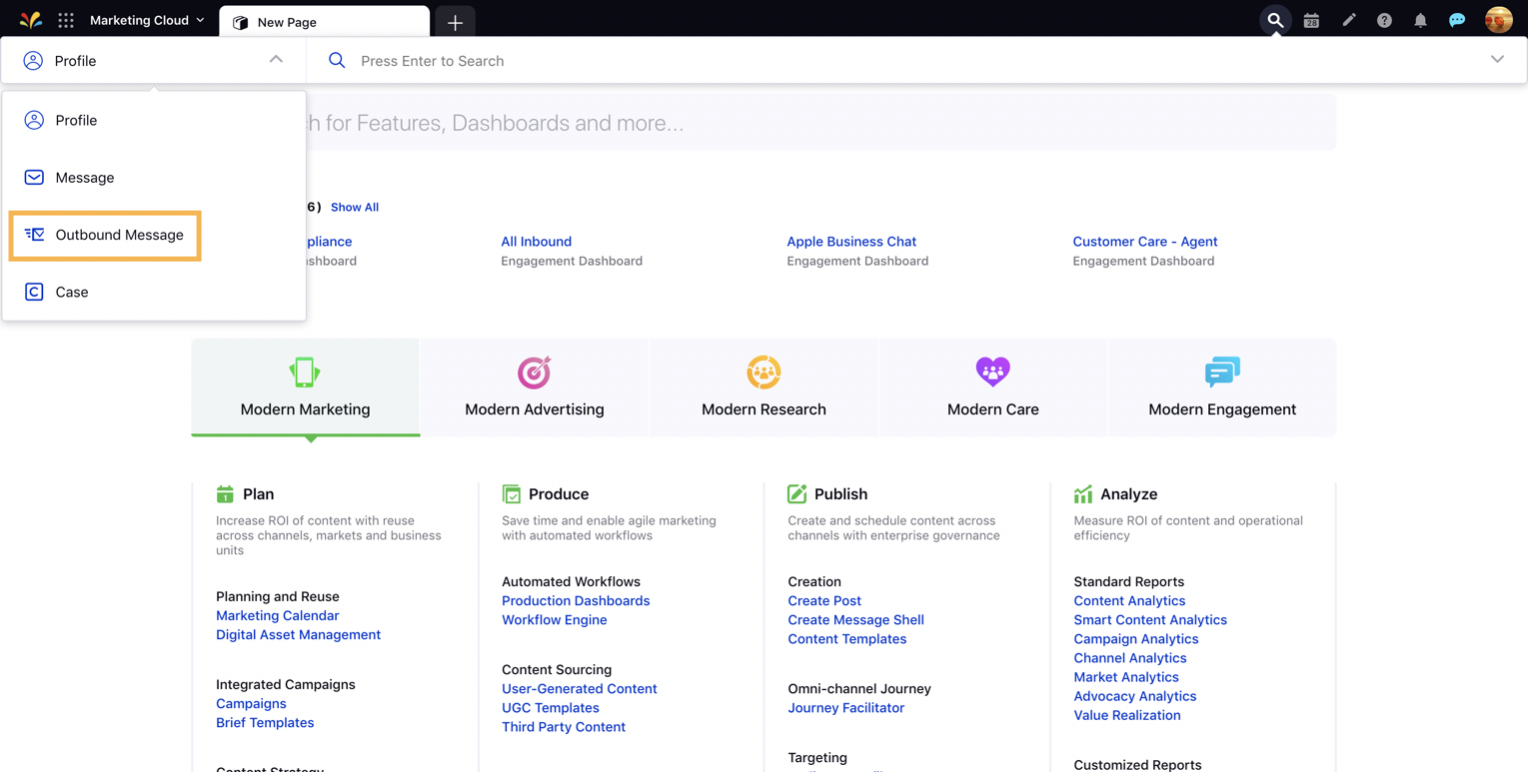Open Brief Templates link
This screenshot has height=772, width=1528.
tap(265, 723)
